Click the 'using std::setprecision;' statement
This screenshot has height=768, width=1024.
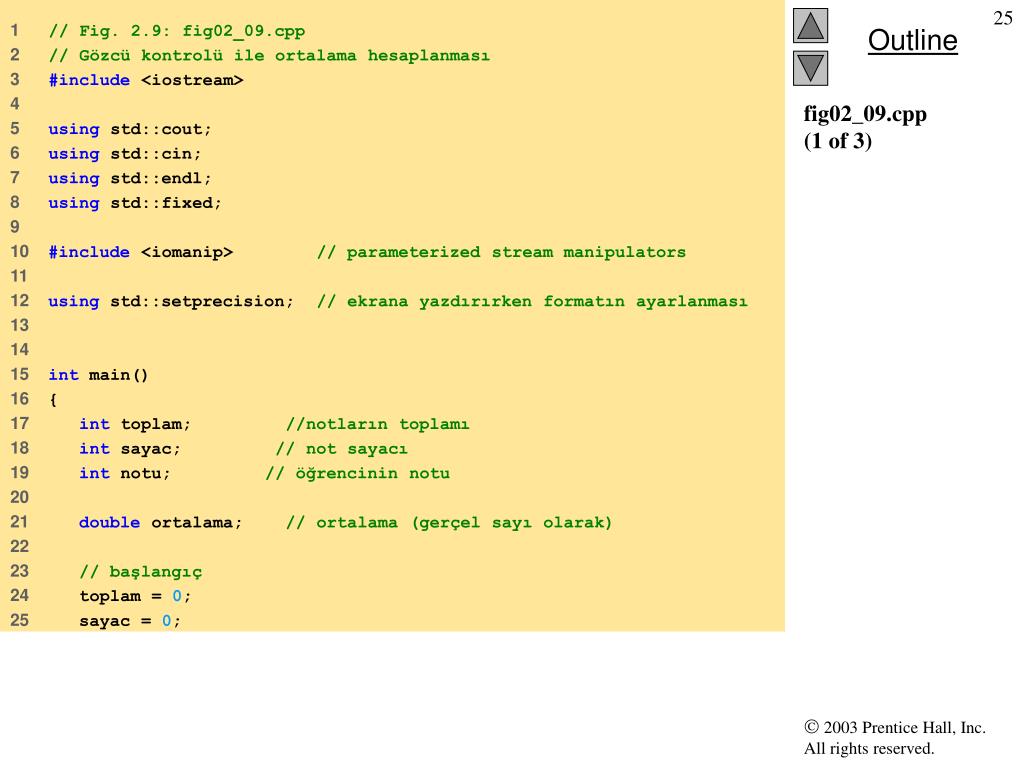(171, 302)
